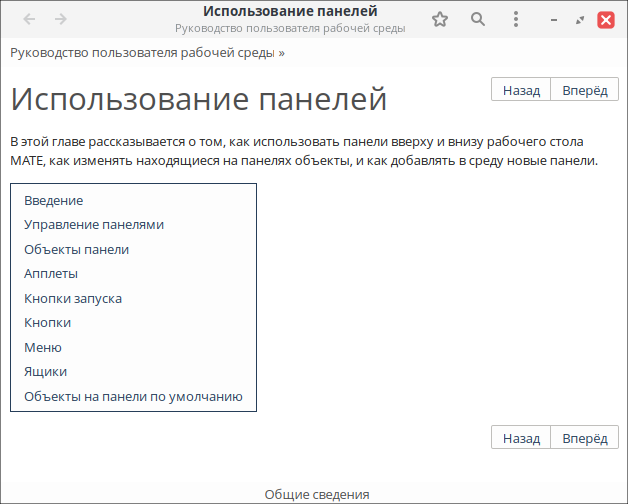Click the back arrow in the header bar
Viewport: 628px width, 504px height.
tap(29, 19)
